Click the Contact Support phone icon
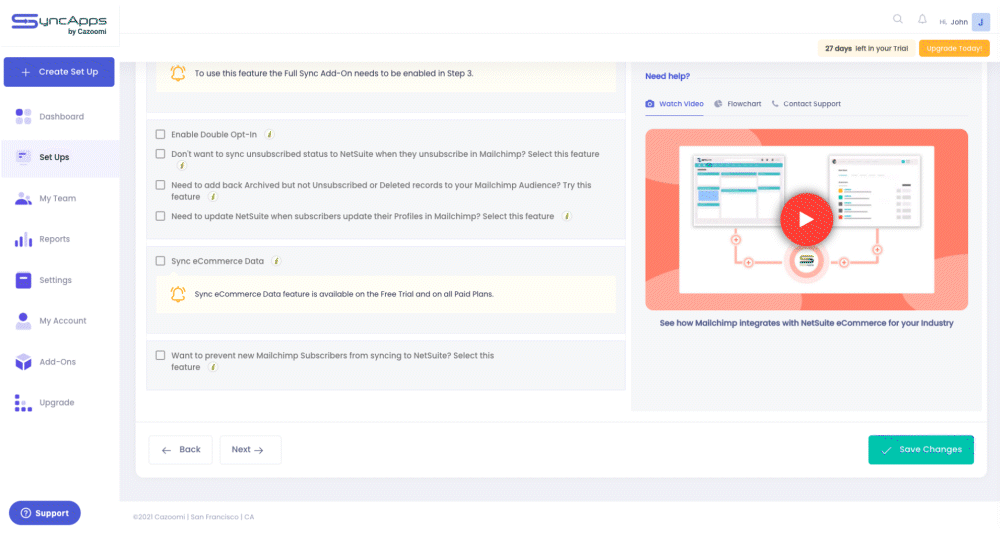This screenshot has height=542, width=1000. pyautogui.click(x=775, y=103)
